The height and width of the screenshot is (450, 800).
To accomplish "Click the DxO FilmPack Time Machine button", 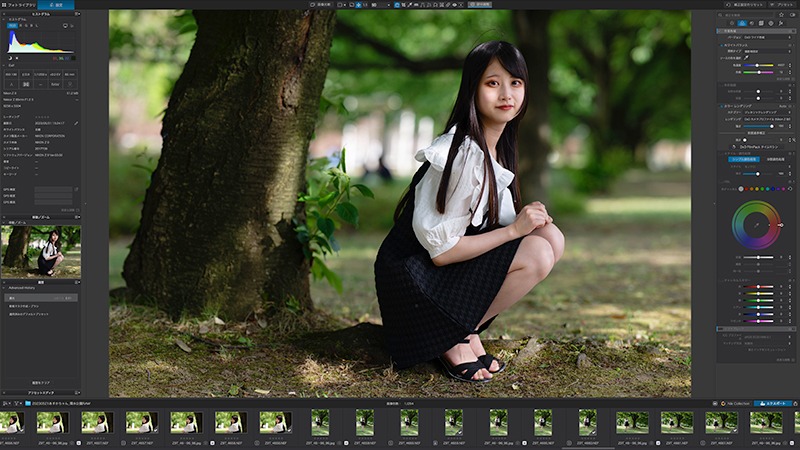I will point(759,146).
